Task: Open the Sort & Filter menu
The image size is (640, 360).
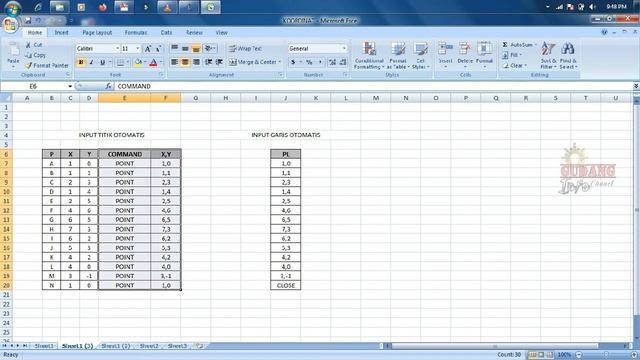Action: tap(548, 55)
